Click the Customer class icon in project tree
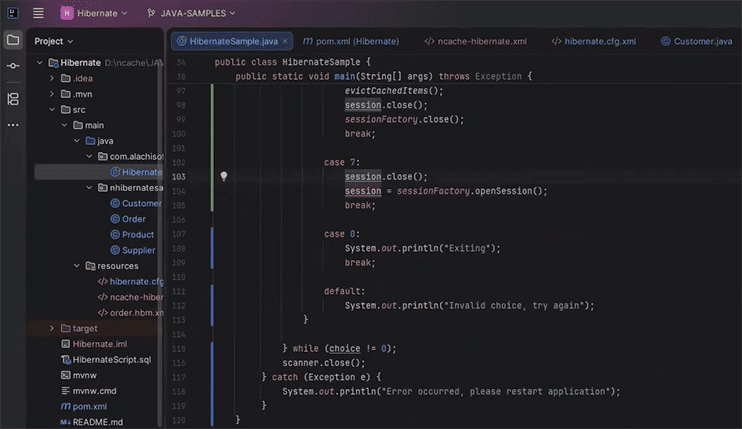 115,203
